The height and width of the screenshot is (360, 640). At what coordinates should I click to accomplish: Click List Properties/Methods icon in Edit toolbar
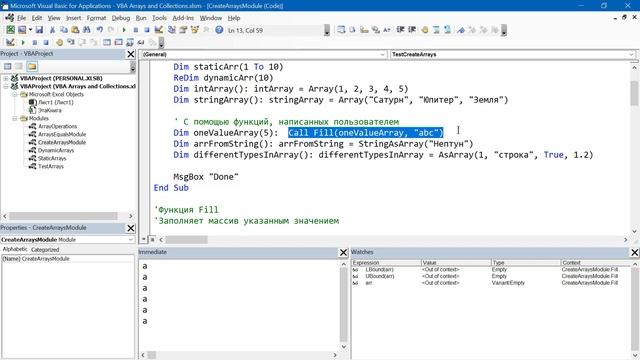pyautogui.click(x=341, y=30)
